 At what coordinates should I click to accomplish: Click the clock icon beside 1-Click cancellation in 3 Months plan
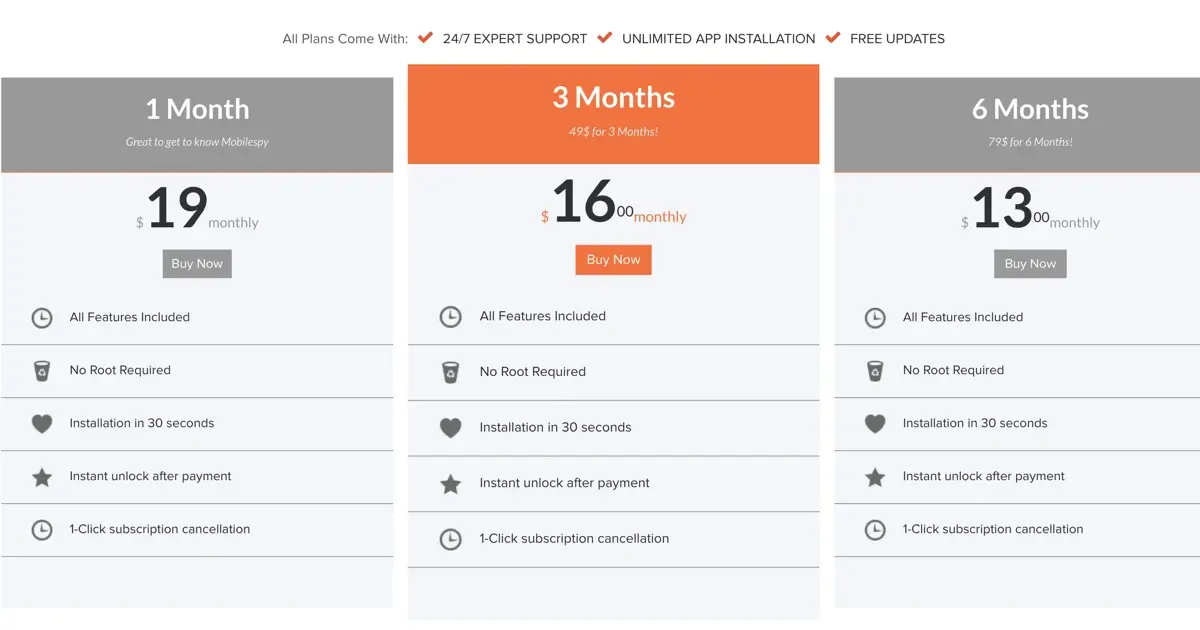pyautogui.click(x=451, y=540)
